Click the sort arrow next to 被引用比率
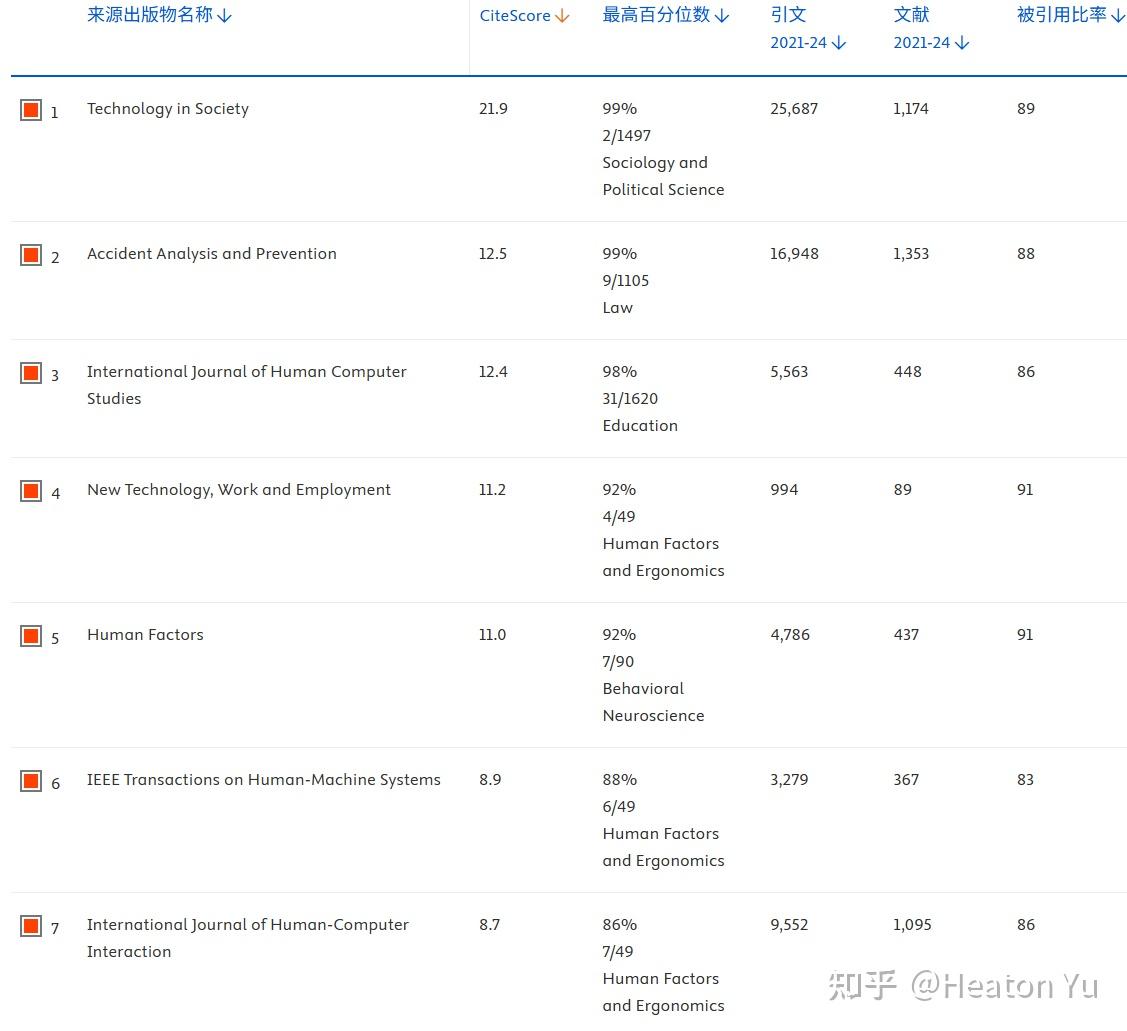The image size is (1127, 1031). click(1118, 16)
